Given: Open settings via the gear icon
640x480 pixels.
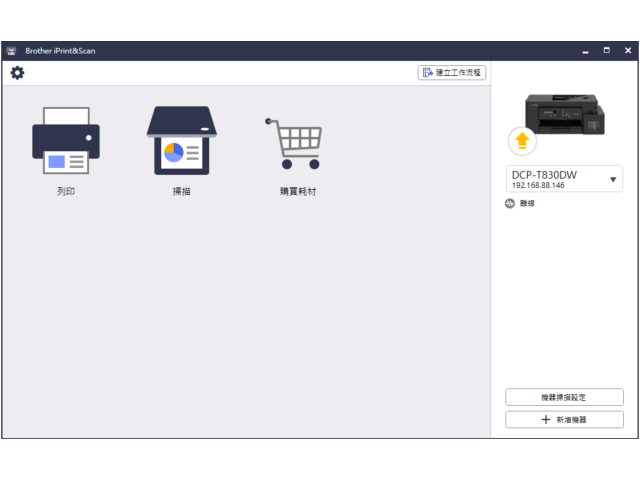Looking at the screenshot, I should (x=17, y=73).
